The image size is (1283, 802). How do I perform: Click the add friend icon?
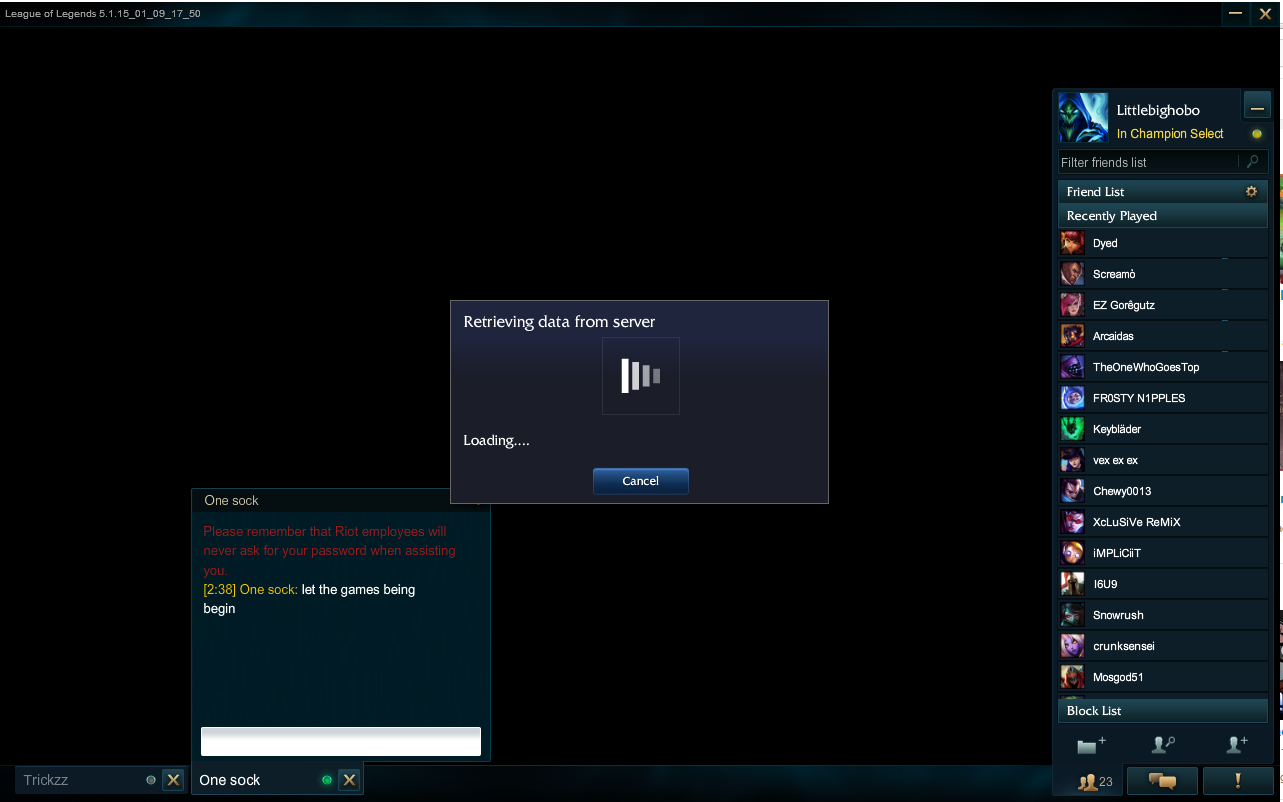pos(1237,745)
